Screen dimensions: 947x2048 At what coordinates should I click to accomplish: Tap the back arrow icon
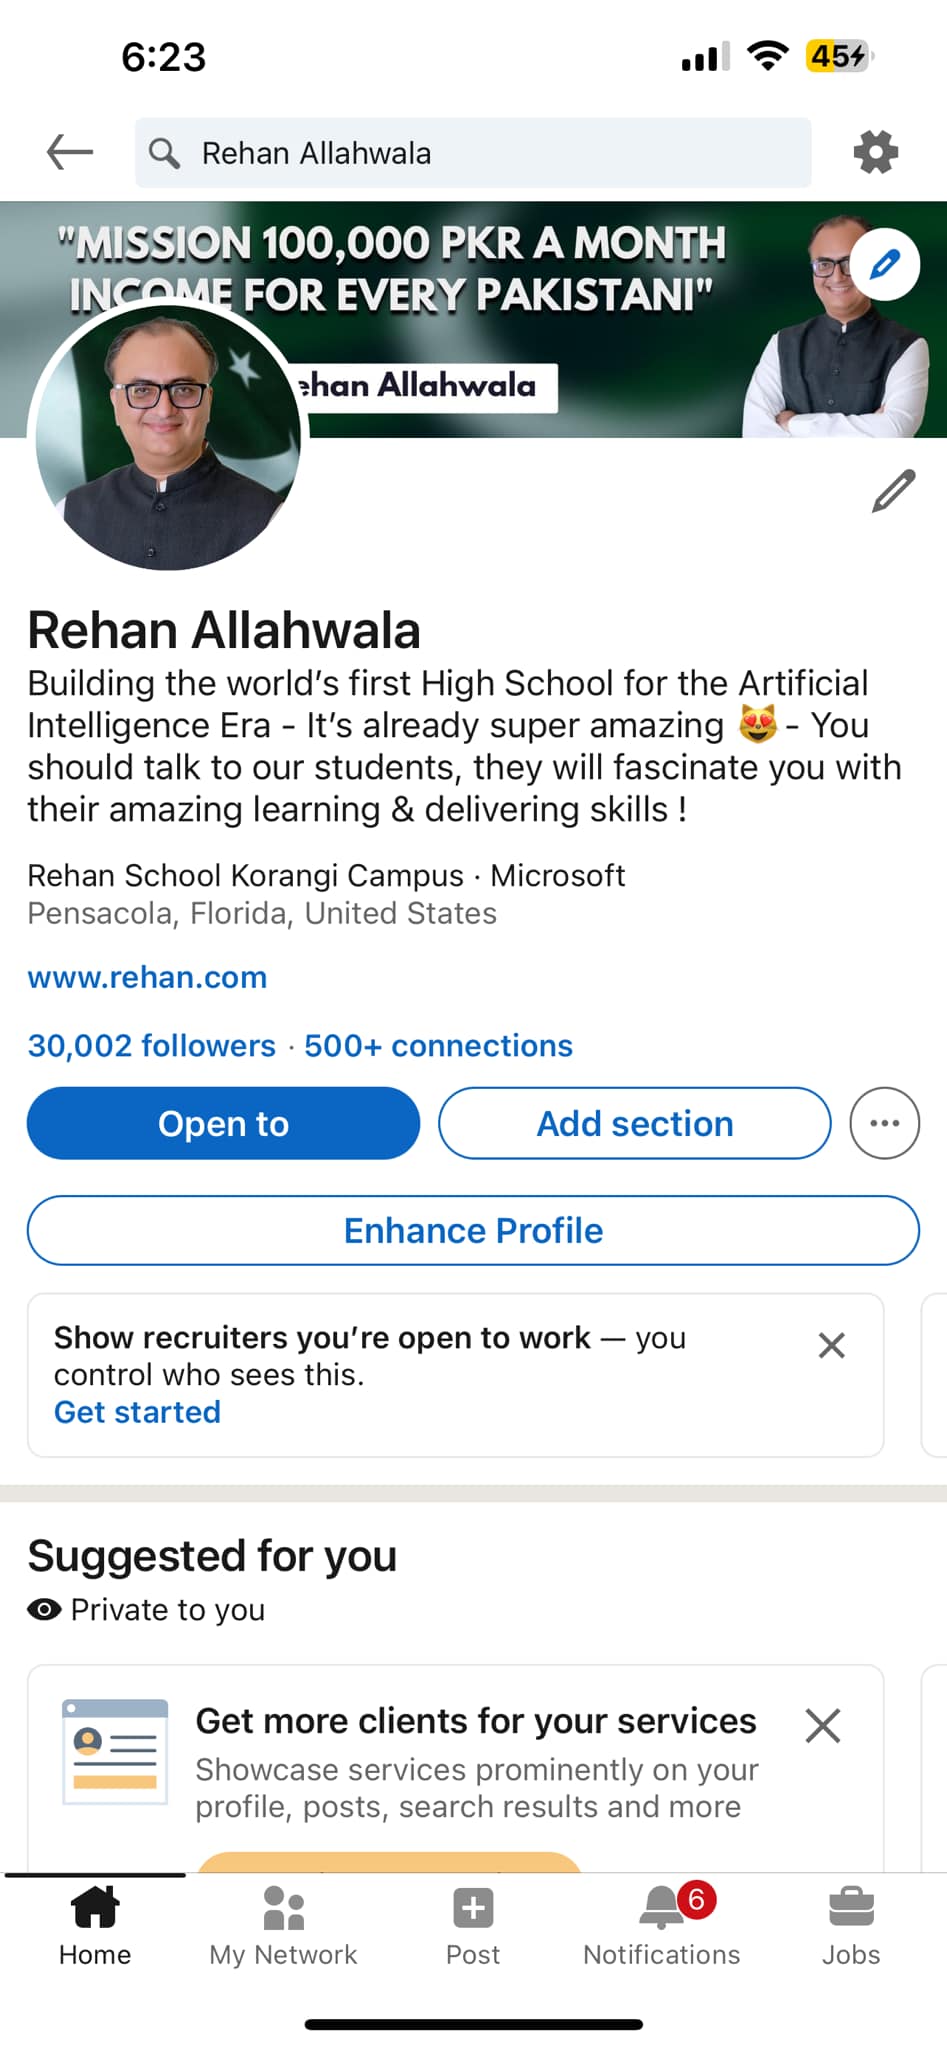[70, 152]
